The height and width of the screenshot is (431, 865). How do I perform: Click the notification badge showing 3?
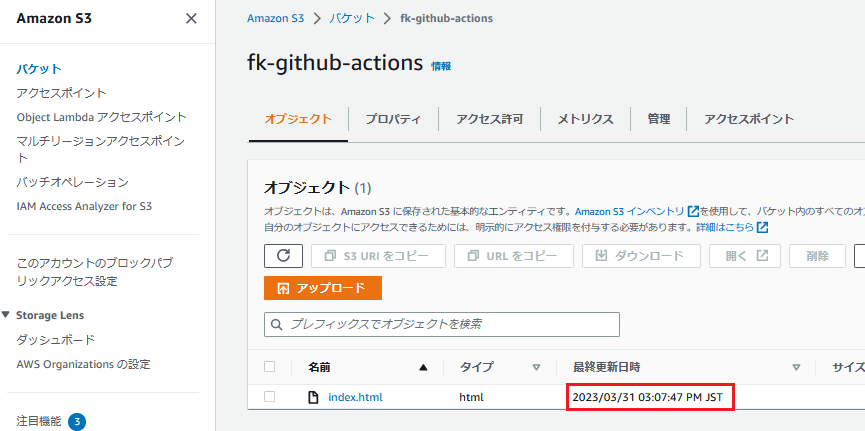[x=77, y=422]
